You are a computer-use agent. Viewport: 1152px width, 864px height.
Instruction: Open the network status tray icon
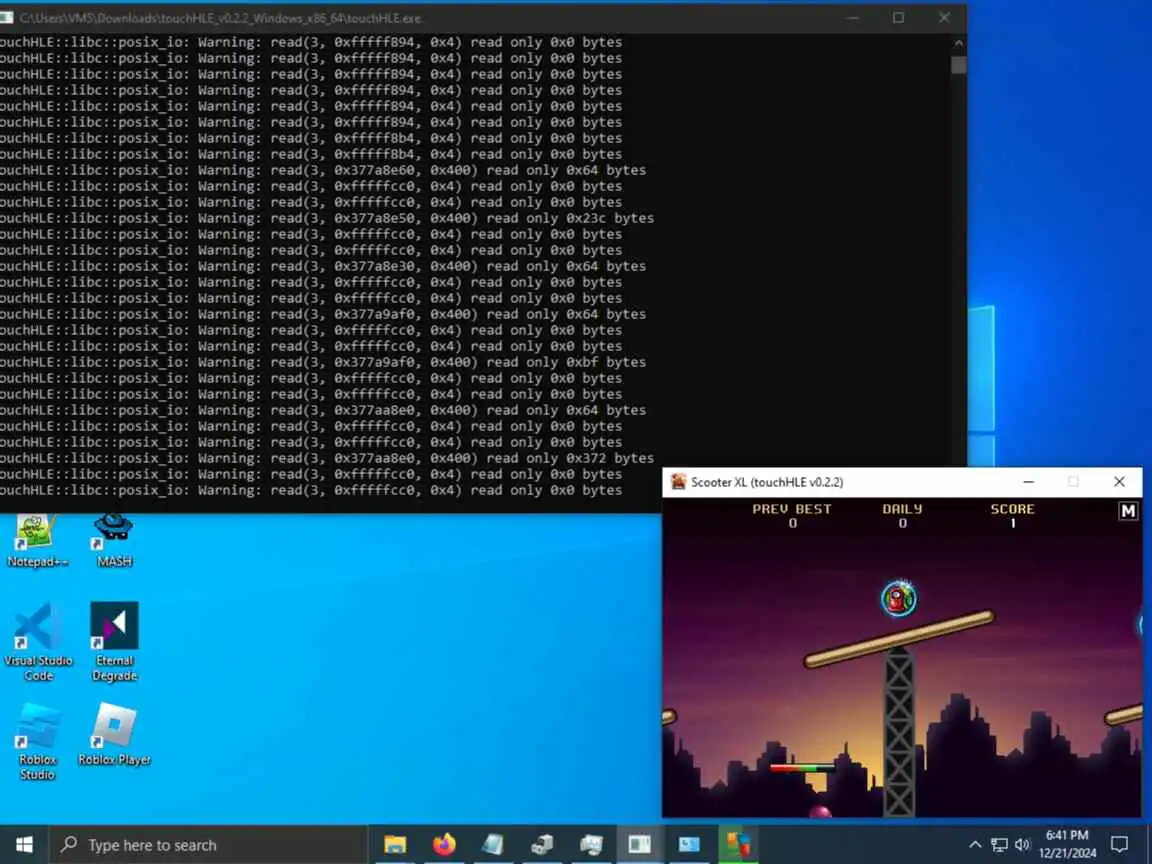tap(999, 845)
